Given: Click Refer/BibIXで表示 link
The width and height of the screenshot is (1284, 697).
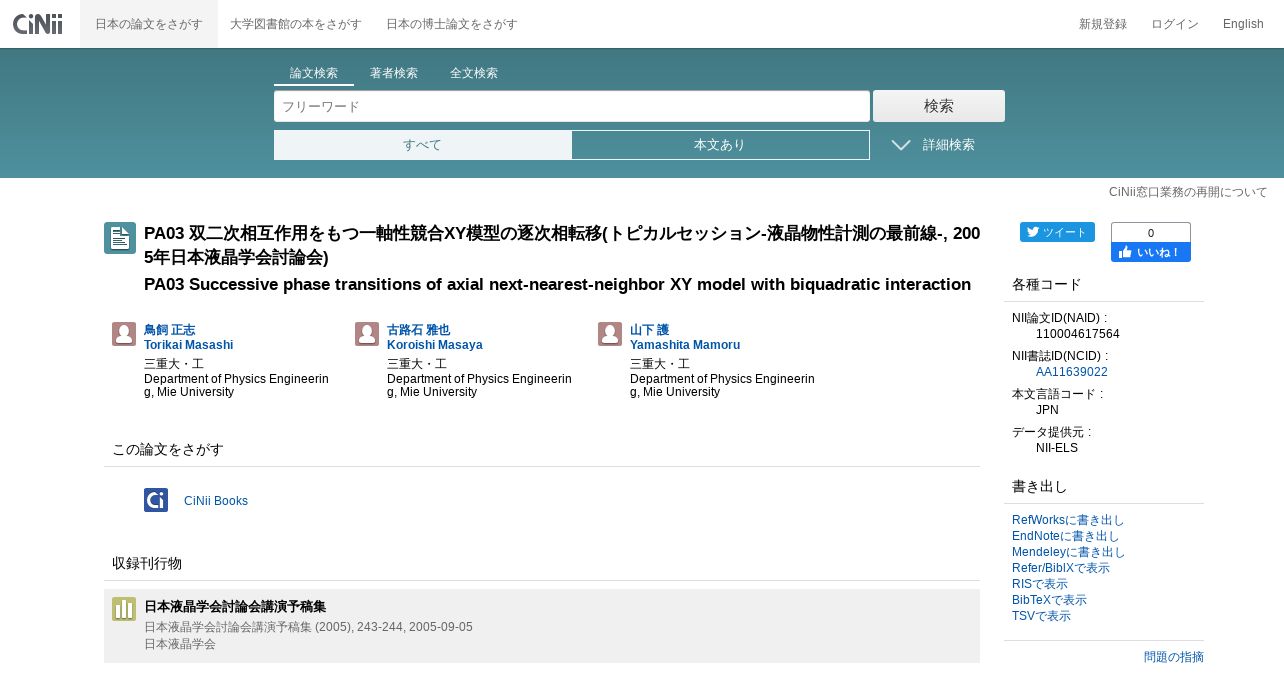Looking at the screenshot, I should [1061, 568].
